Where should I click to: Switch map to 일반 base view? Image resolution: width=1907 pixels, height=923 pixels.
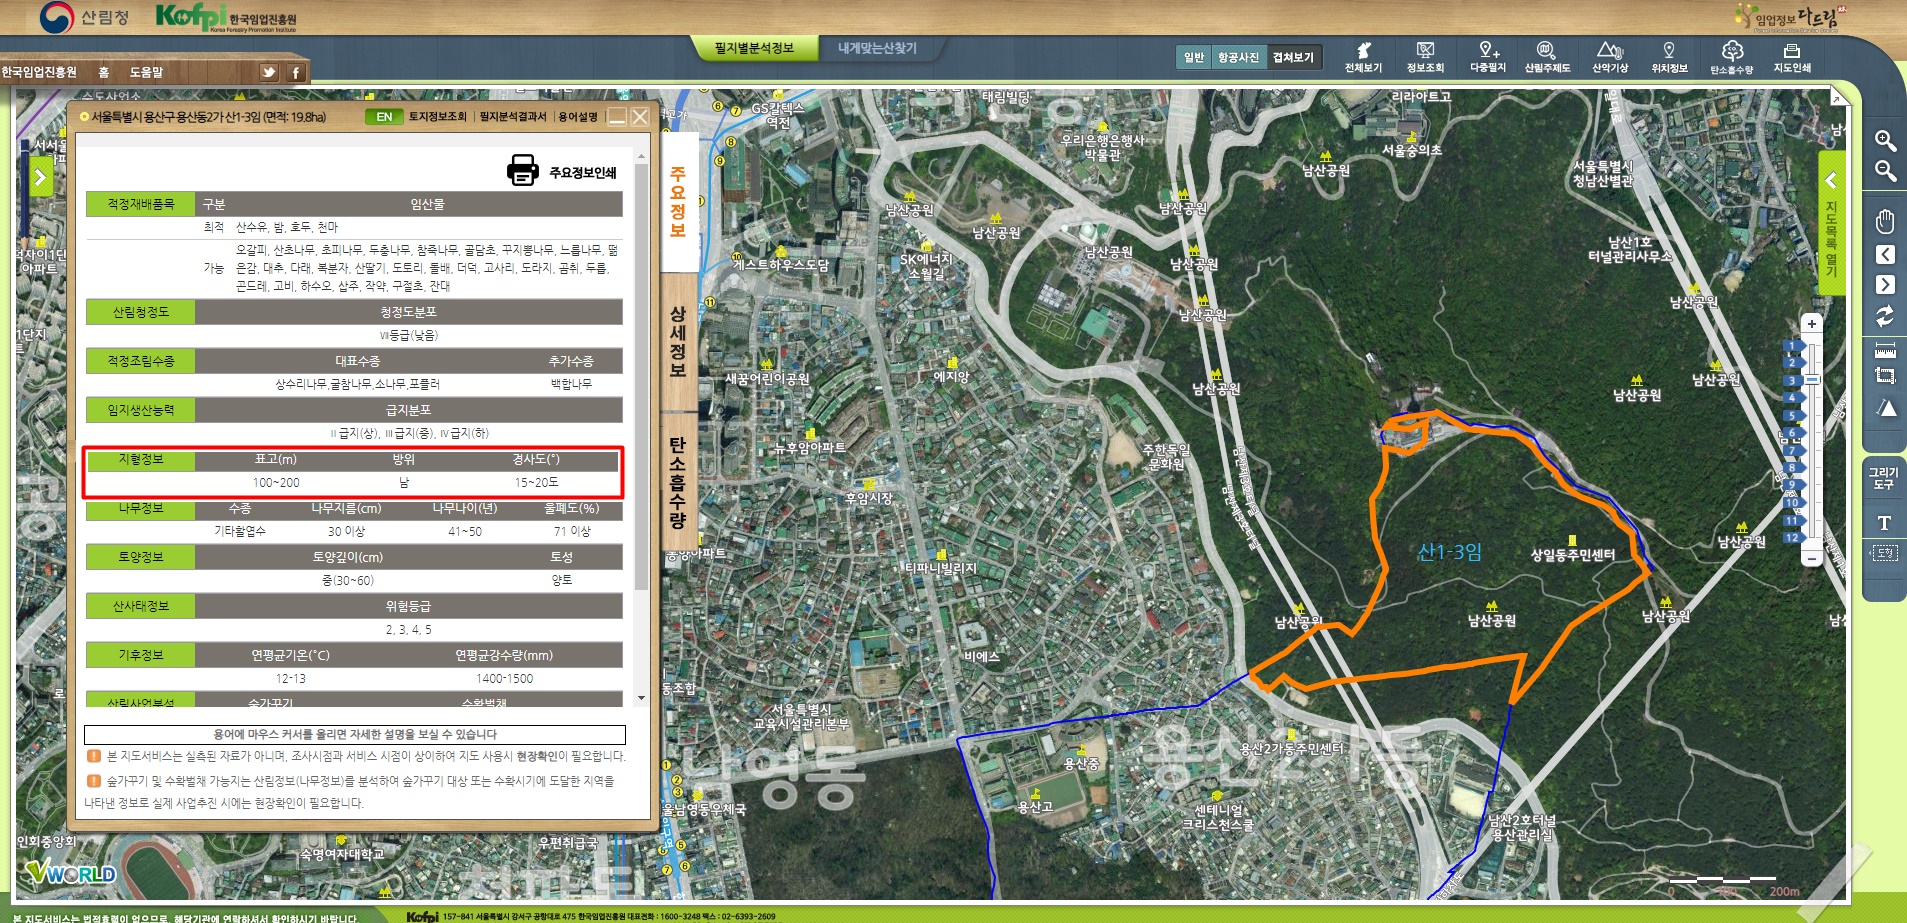click(1194, 57)
